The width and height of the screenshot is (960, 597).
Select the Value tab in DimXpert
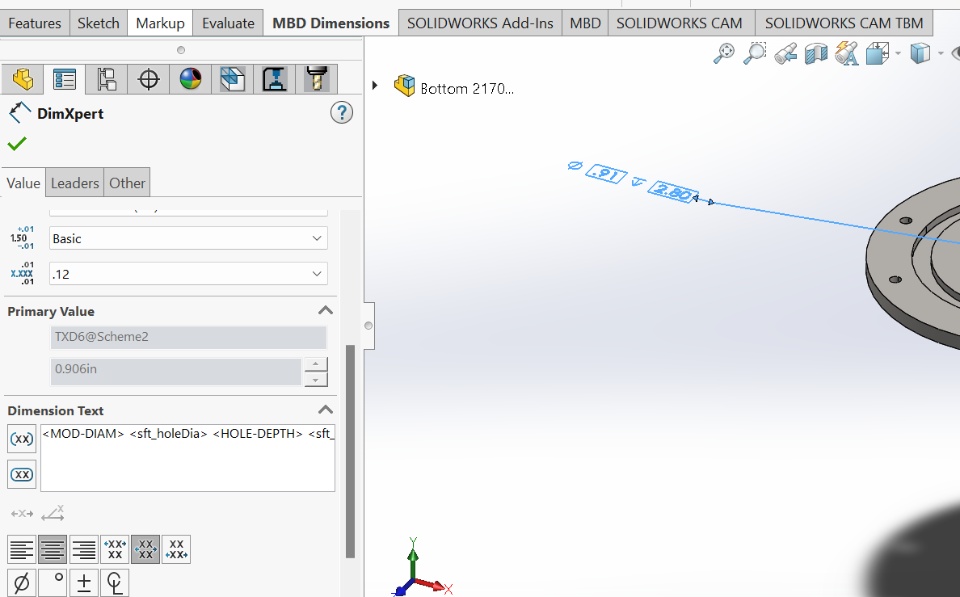23,182
